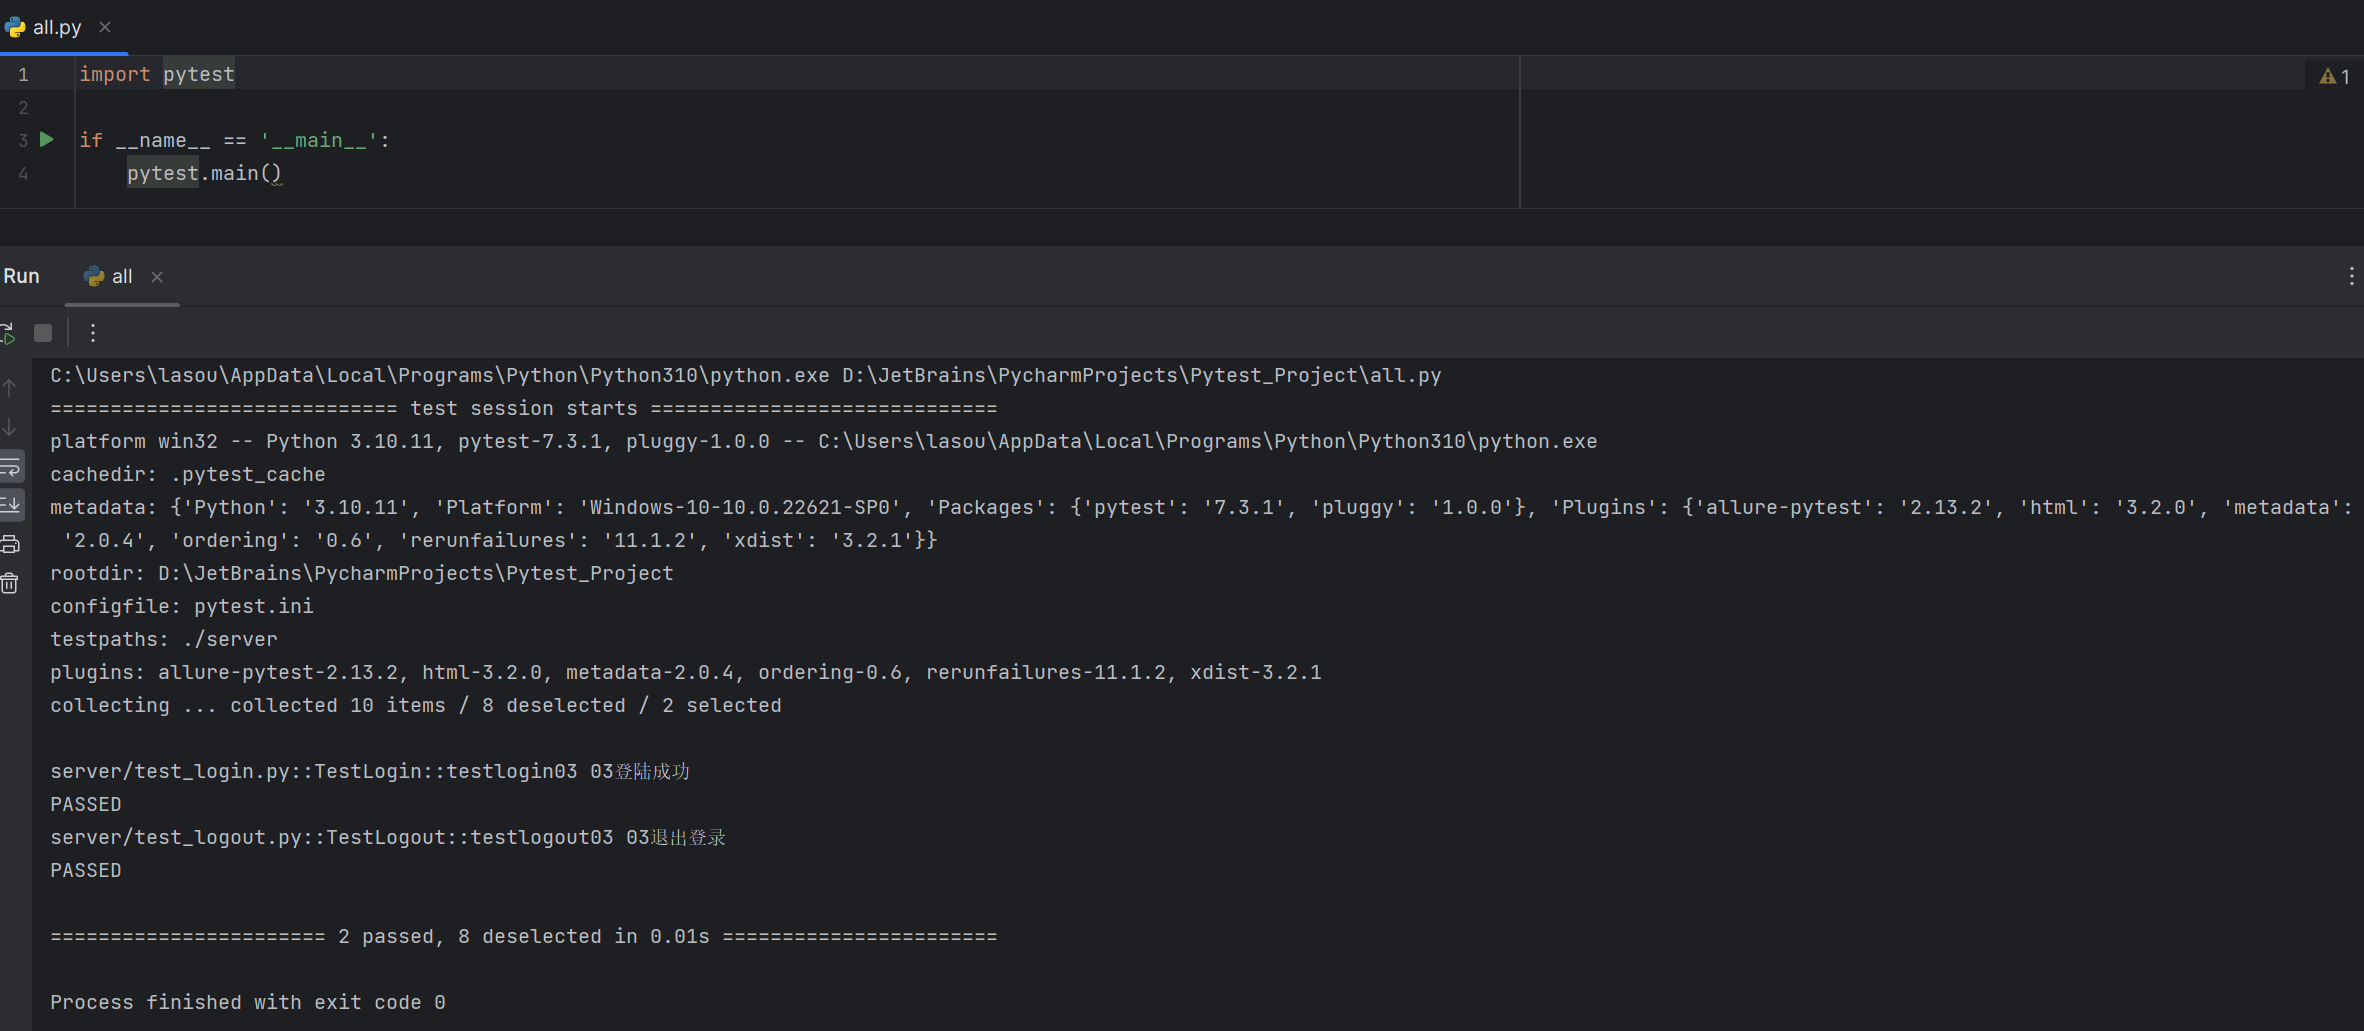Toggle Scroll to End in console
This screenshot has width=2364, height=1031.
point(11,504)
